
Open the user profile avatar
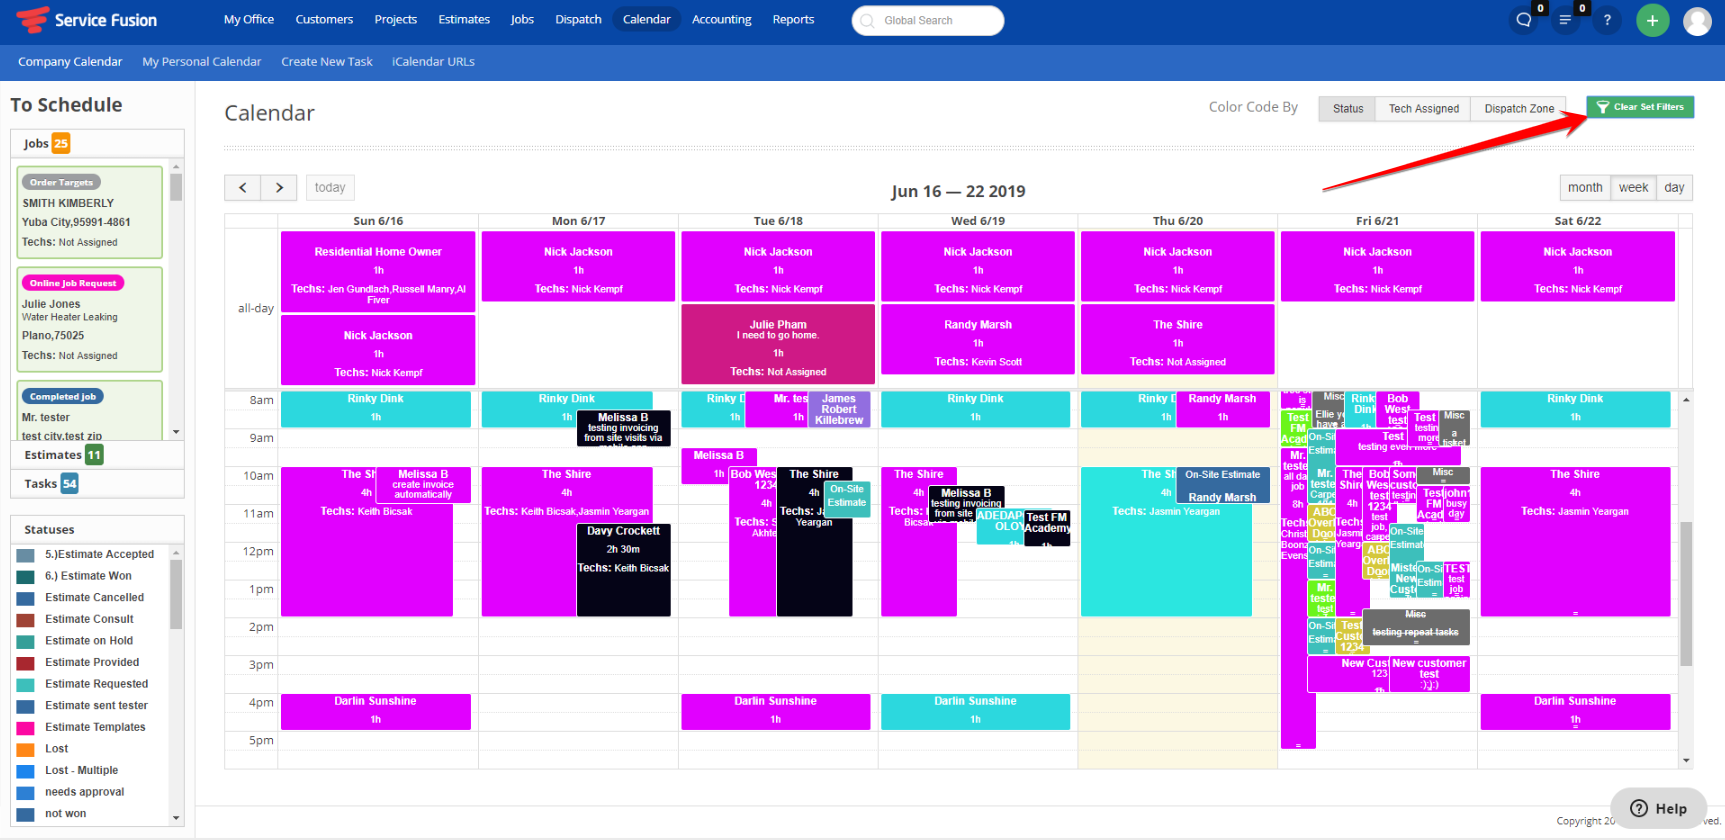1697,21
